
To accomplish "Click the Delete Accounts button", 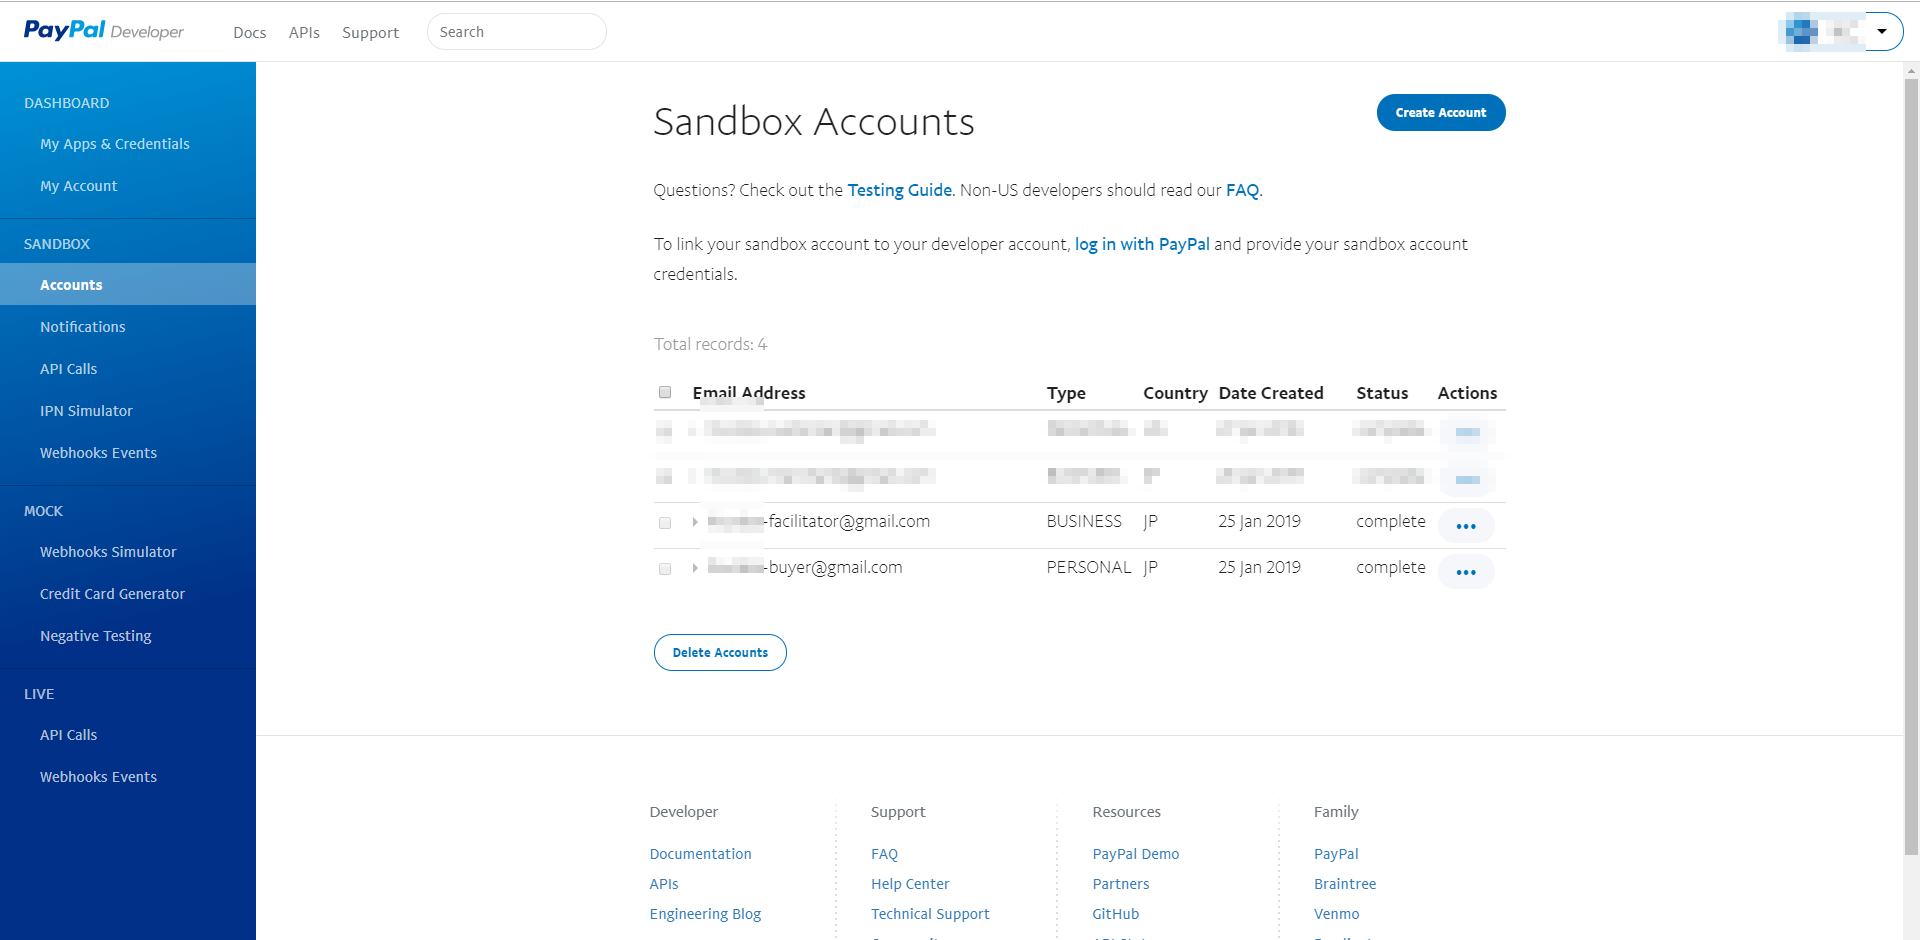I will (720, 653).
